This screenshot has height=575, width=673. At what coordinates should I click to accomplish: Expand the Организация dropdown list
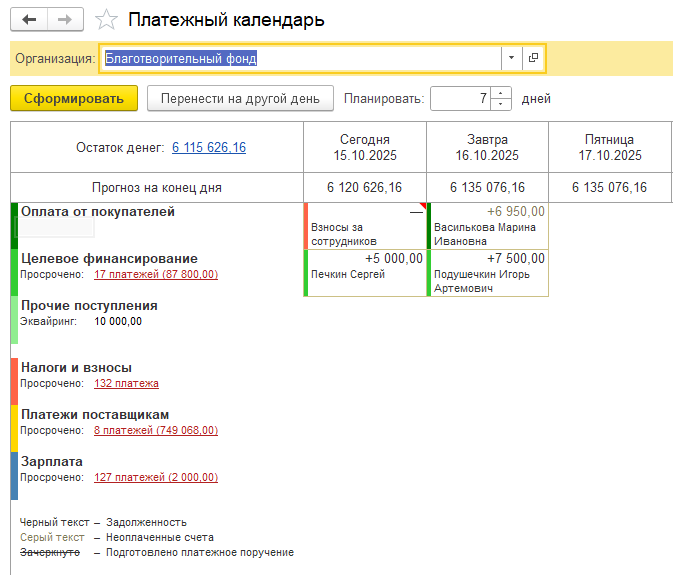pos(512,58)
